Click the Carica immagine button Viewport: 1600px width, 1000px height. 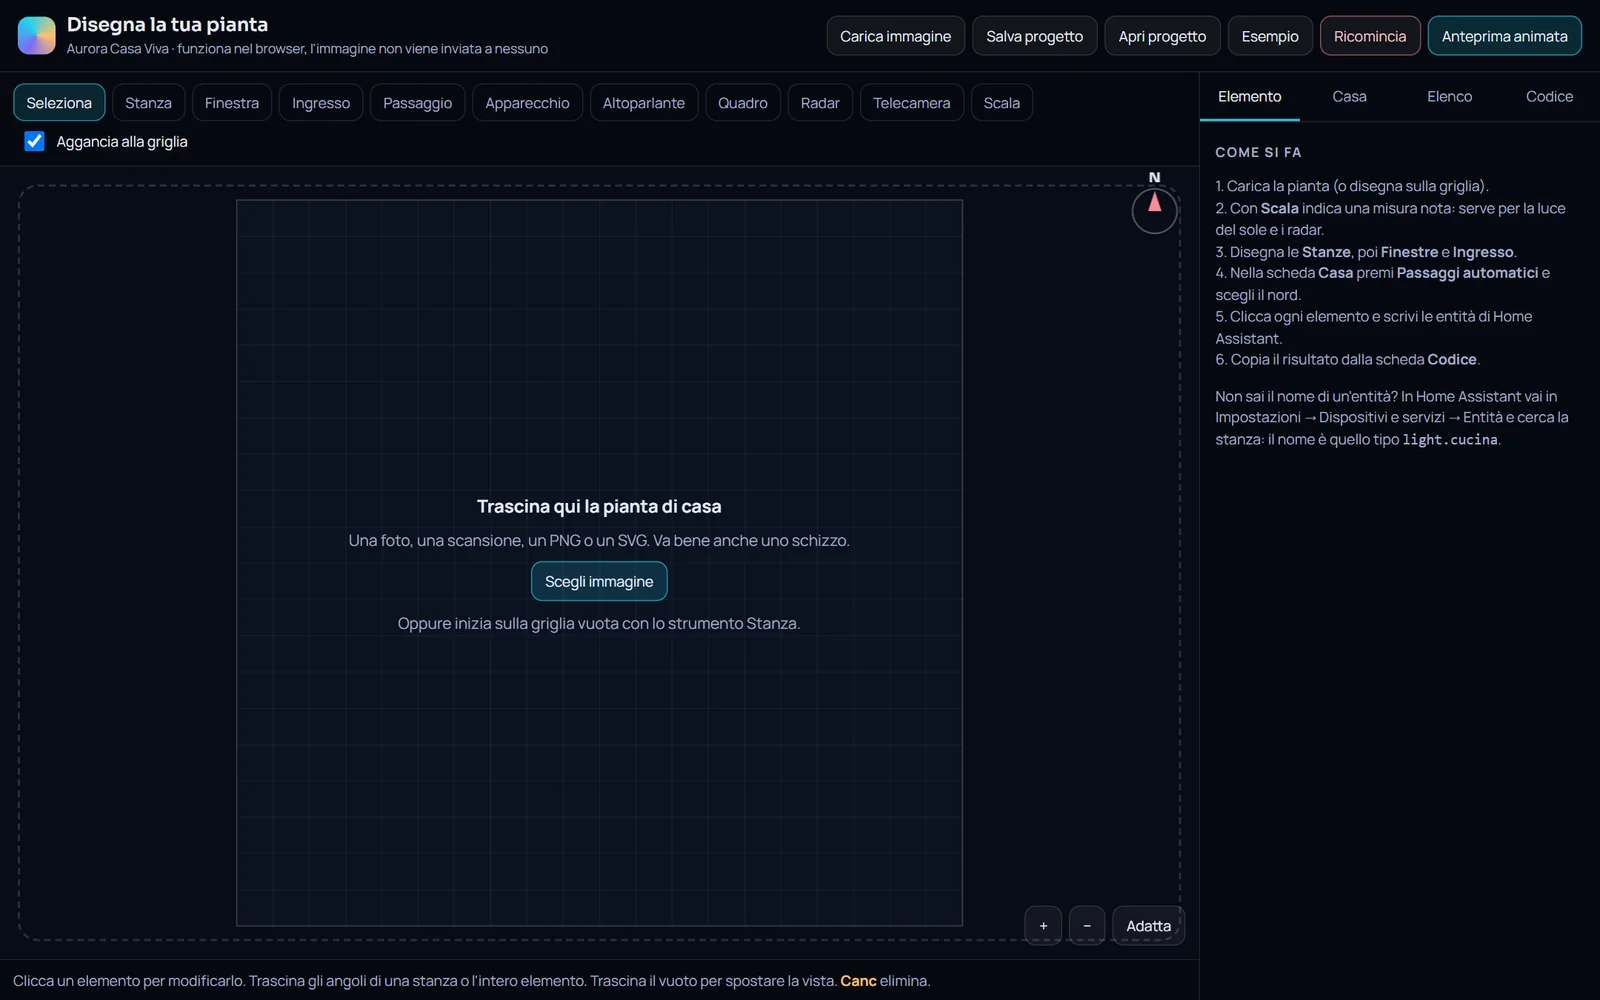[x=895, y=36]
